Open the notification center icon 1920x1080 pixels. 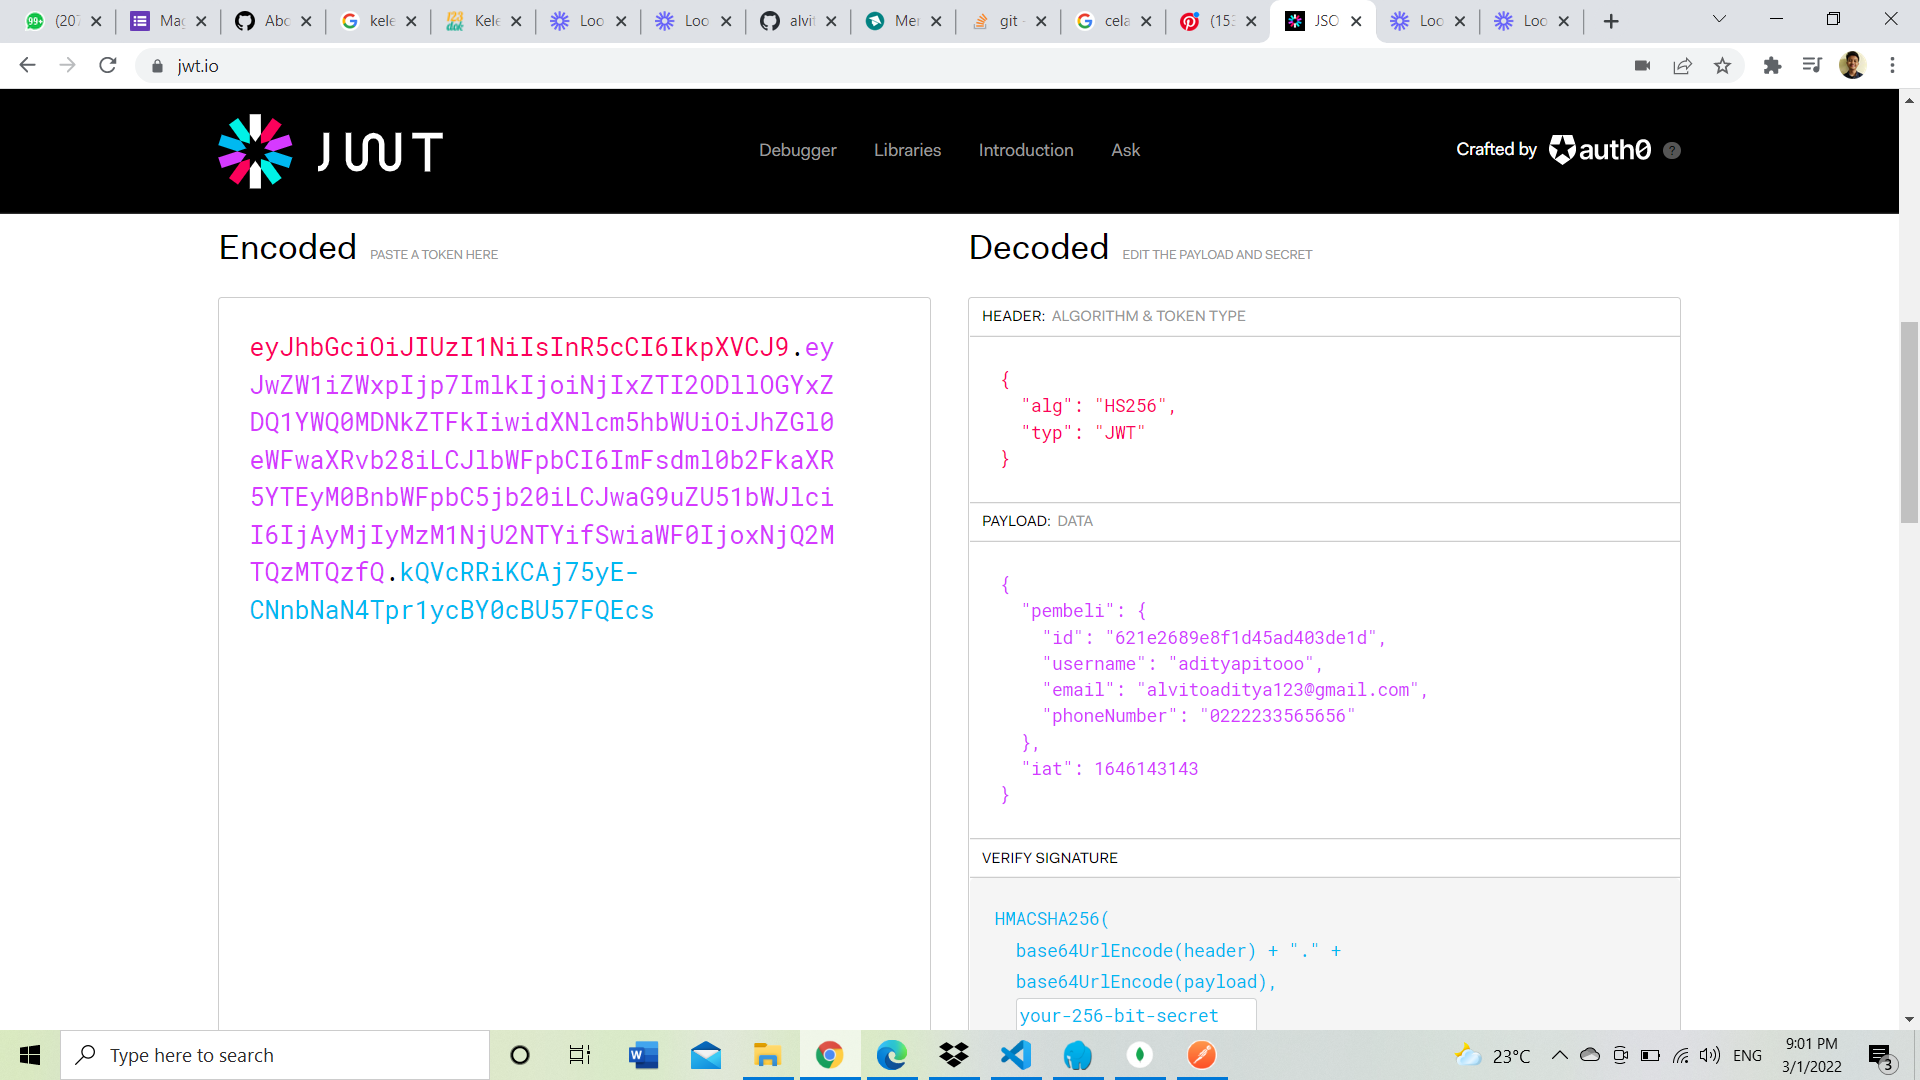[1881, 1056]
